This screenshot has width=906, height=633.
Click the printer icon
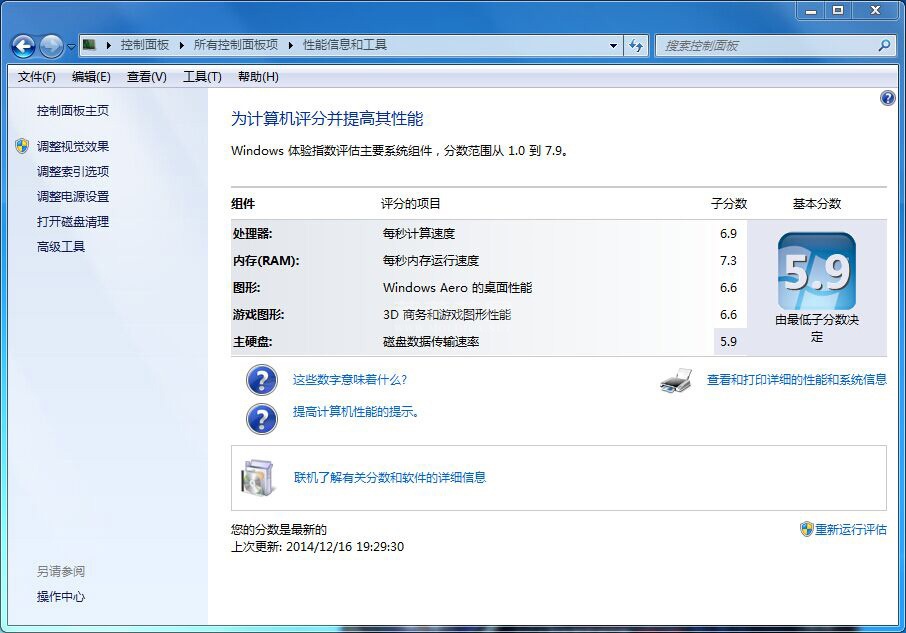coord(676,381)
